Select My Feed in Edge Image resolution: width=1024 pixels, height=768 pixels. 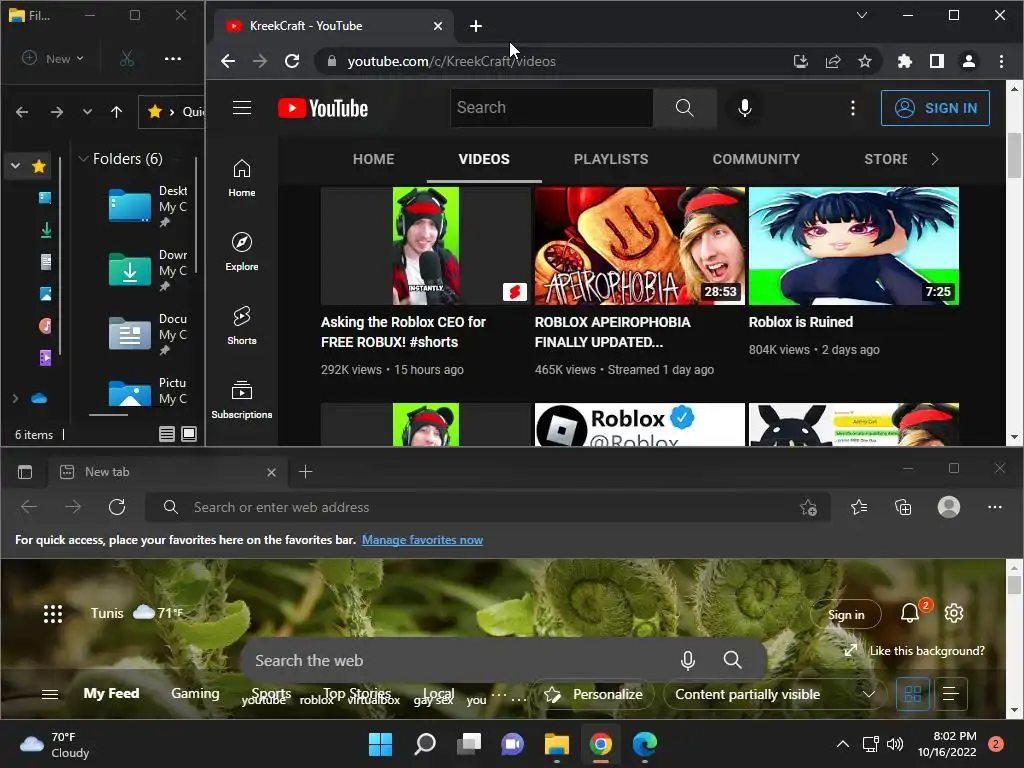click(x=111, y=694)
